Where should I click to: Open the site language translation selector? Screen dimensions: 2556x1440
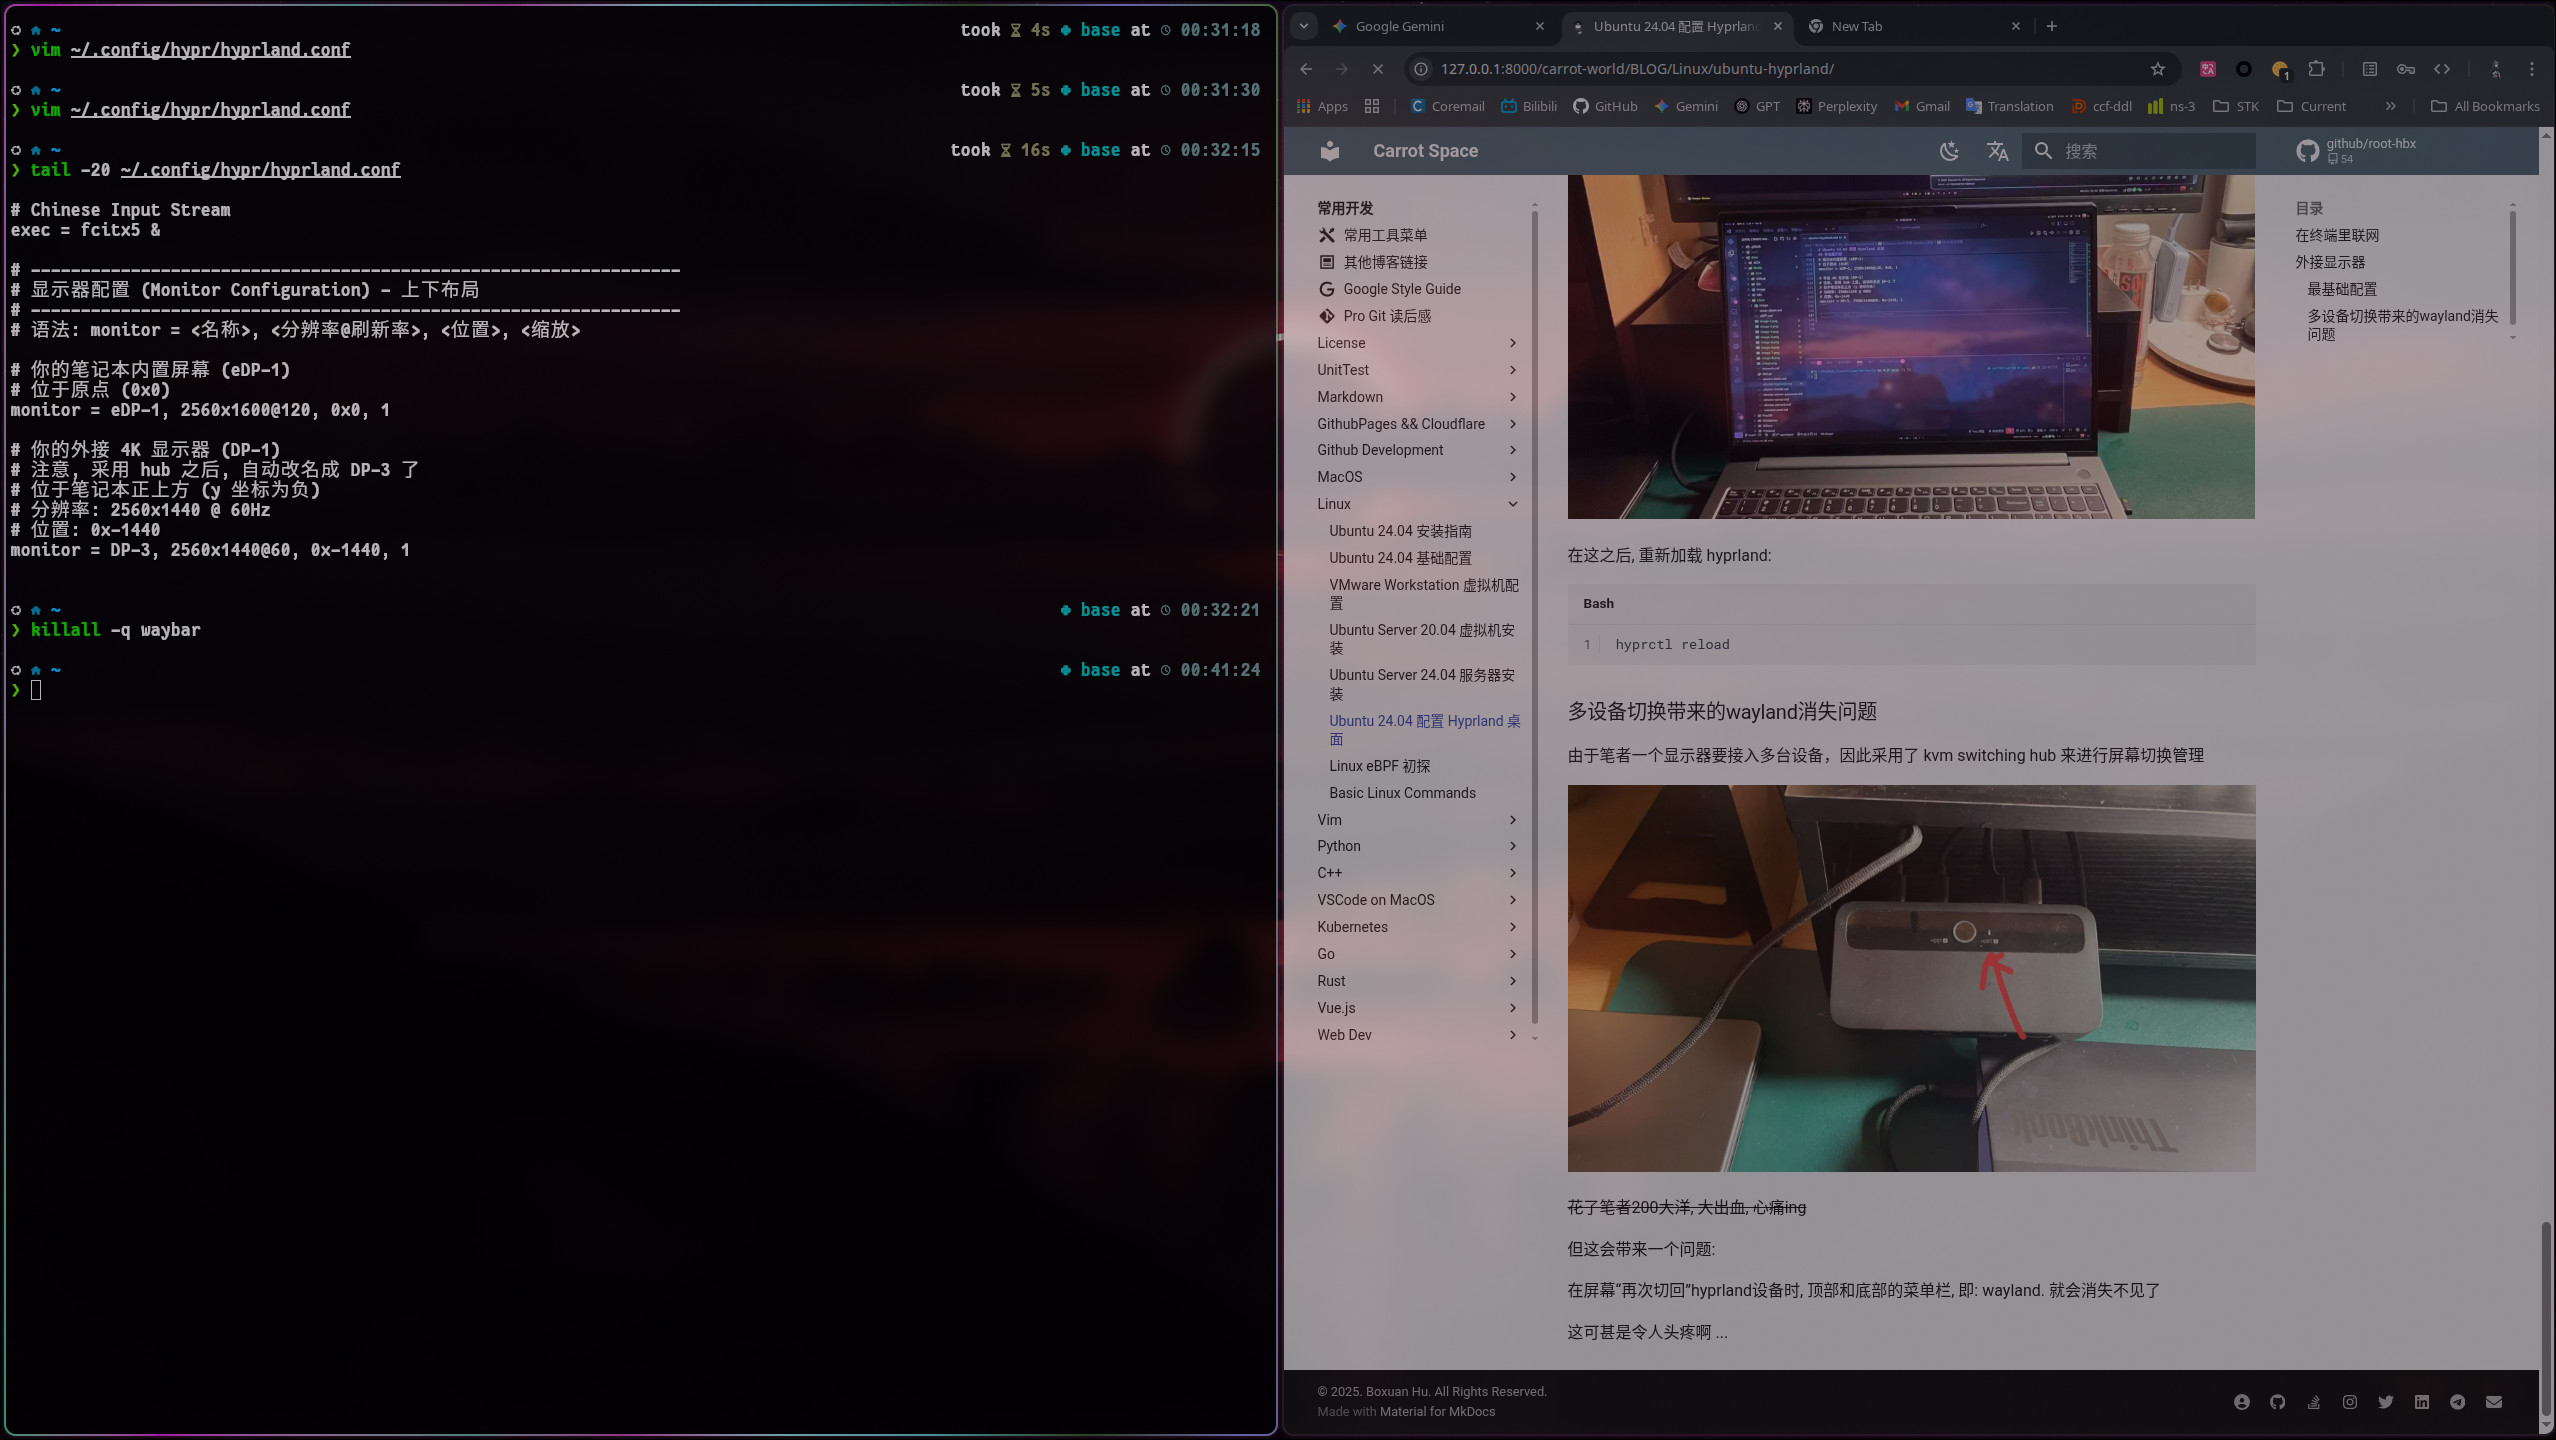(x=1997, y=151)
